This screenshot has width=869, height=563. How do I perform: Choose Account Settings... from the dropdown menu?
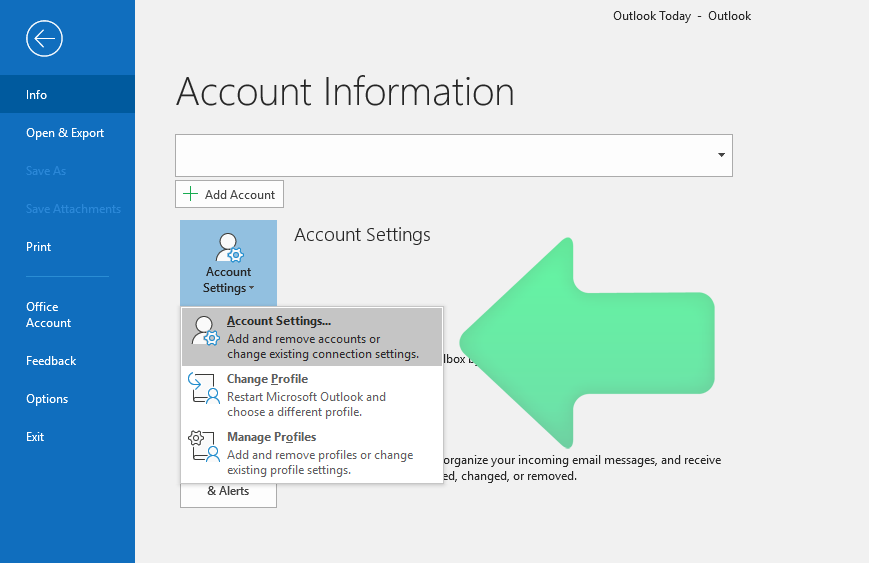312,337
